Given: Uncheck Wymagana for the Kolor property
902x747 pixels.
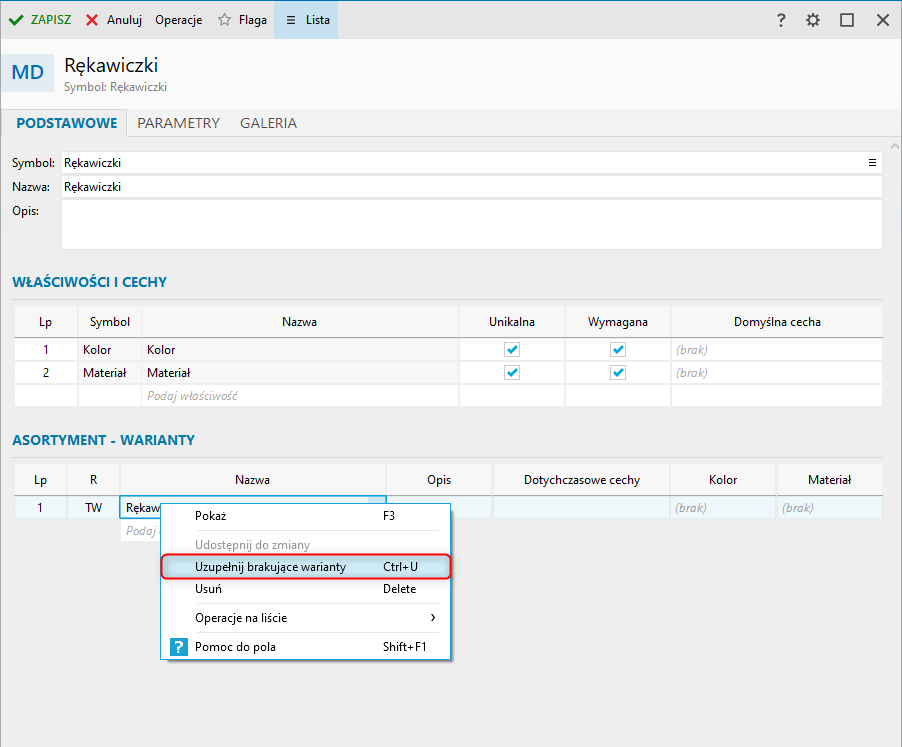Looking at the screenshot, I should [618, 350].
